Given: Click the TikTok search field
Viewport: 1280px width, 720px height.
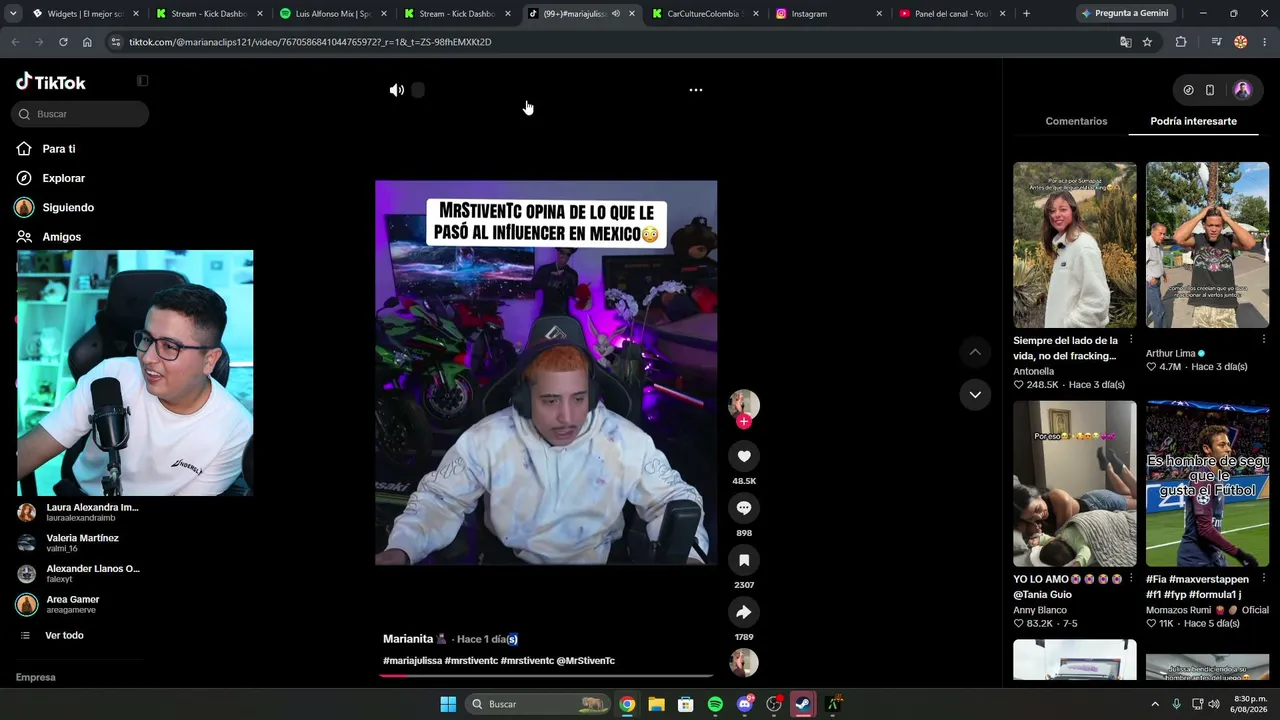Looking at the screenshot, I should coord(80,114).
